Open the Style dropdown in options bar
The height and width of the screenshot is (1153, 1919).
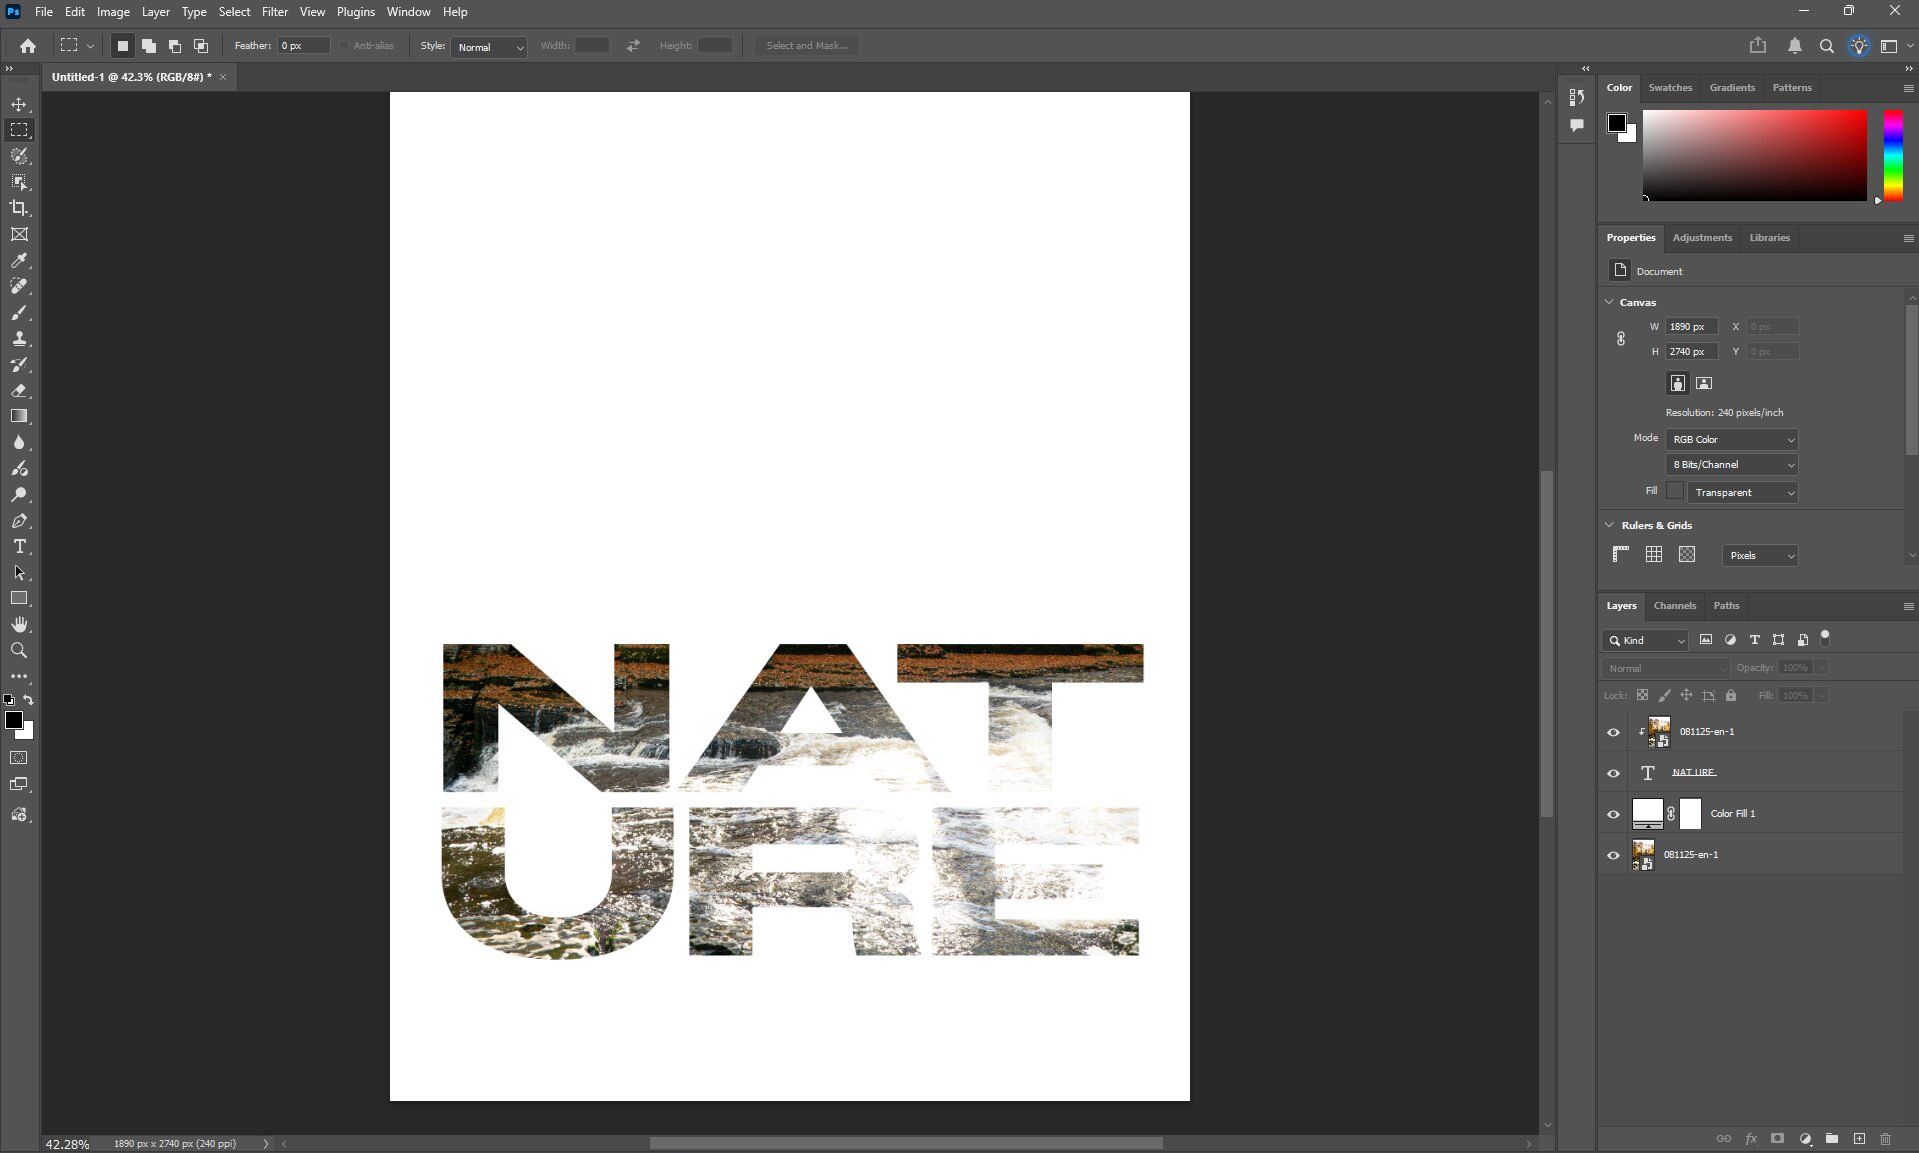click(489, 47)
